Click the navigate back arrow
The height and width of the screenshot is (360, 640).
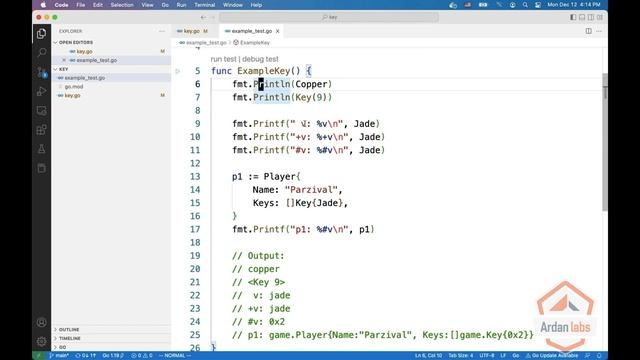click(x=203, y=17)
